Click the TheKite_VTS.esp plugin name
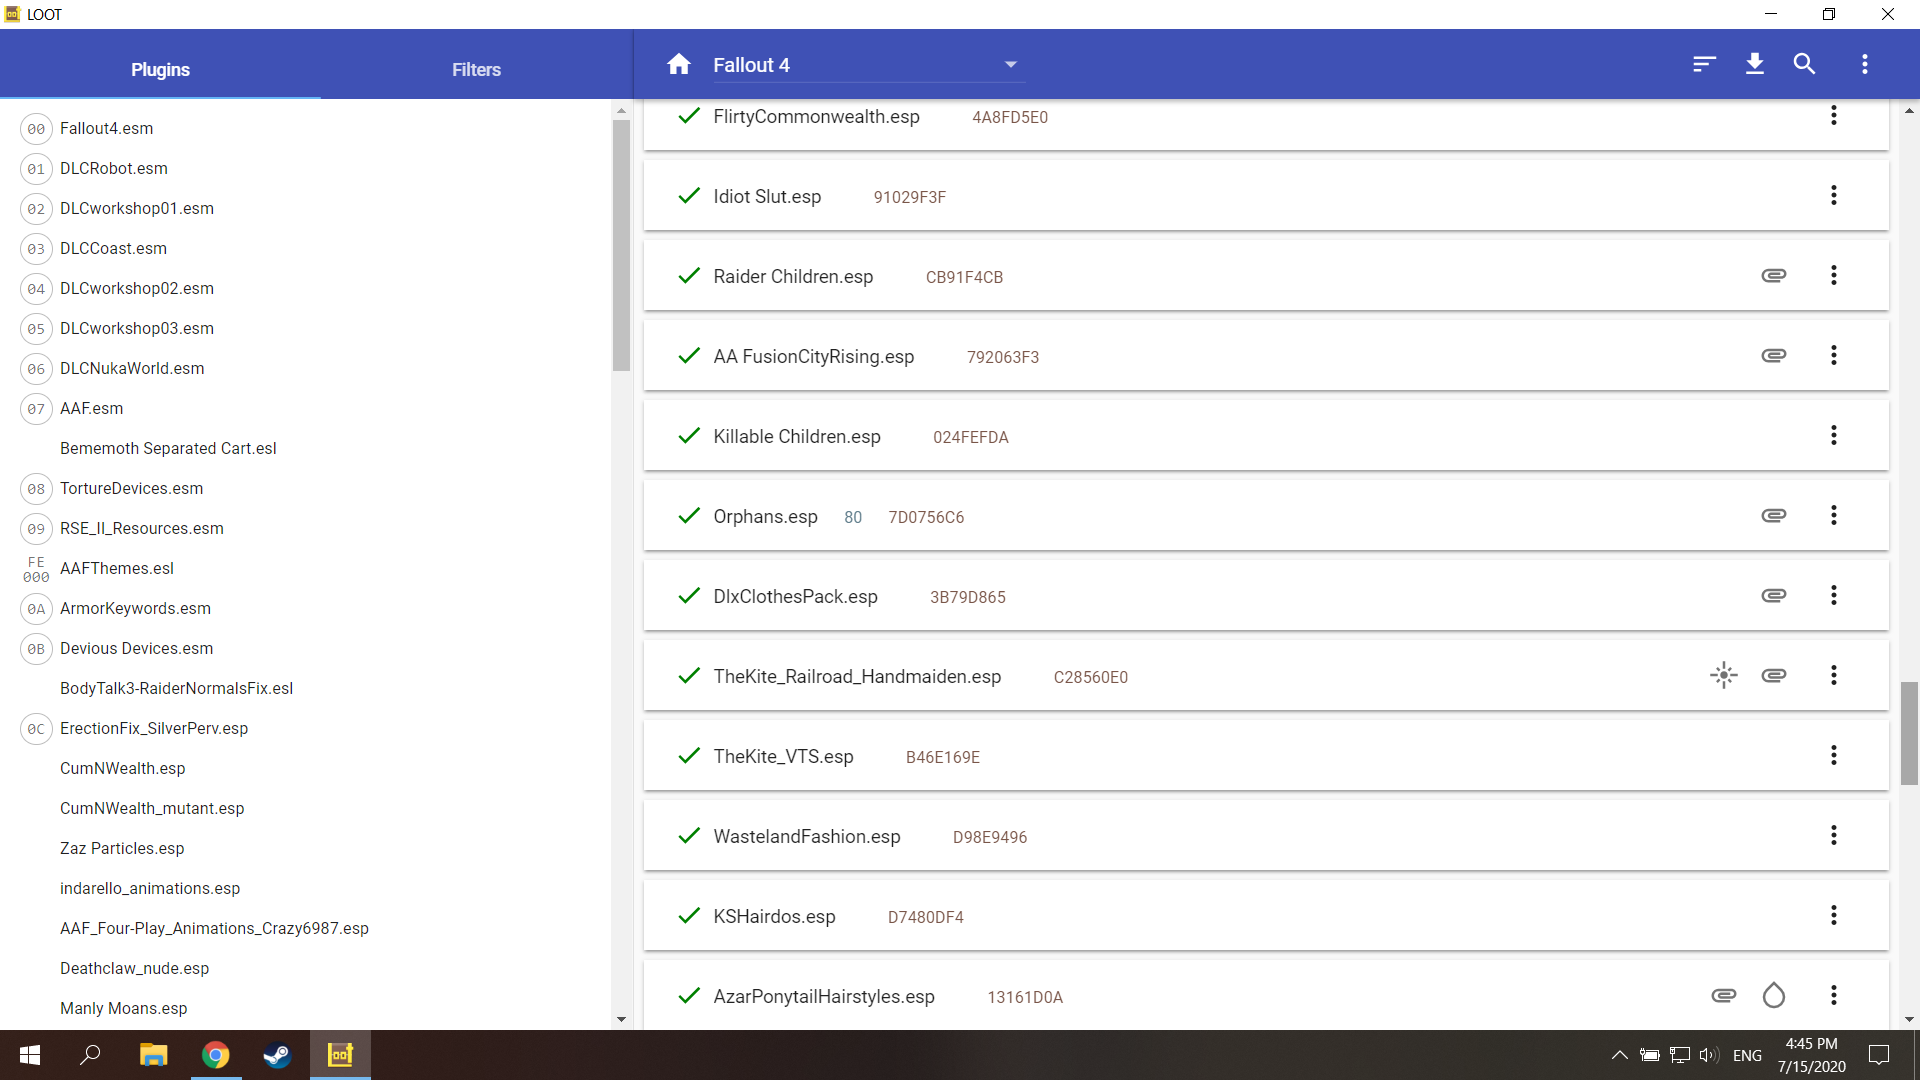1920x1080 pixels. pos(783,756)
